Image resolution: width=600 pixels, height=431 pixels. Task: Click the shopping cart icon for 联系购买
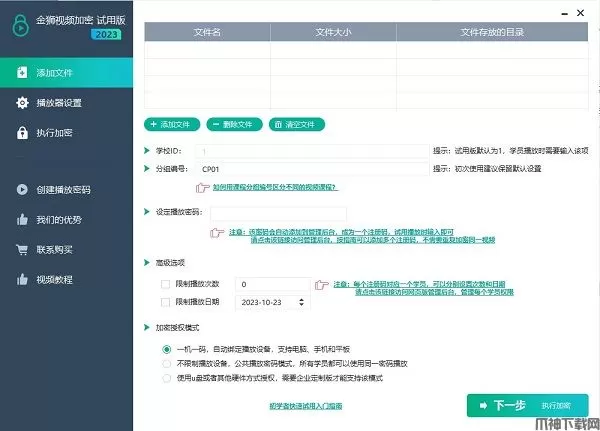tap(22, 250)
